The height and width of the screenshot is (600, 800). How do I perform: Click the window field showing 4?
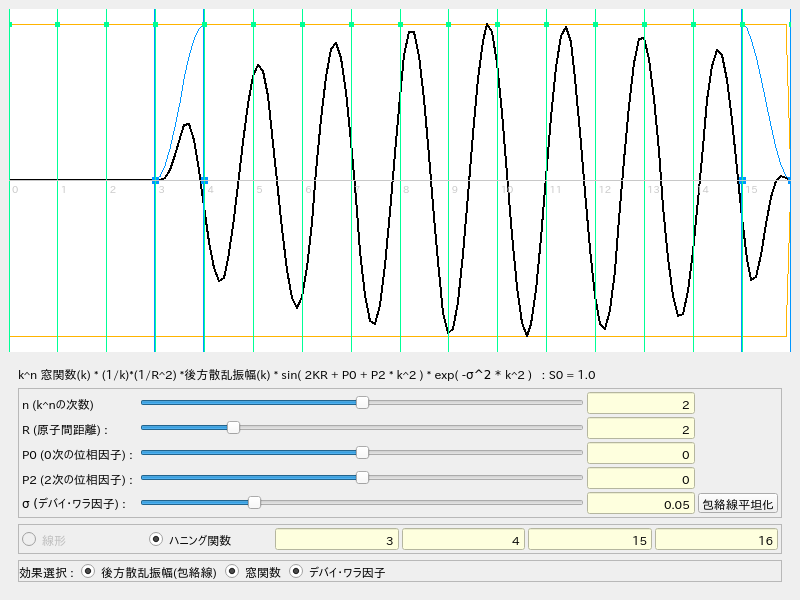click(463, 540)
